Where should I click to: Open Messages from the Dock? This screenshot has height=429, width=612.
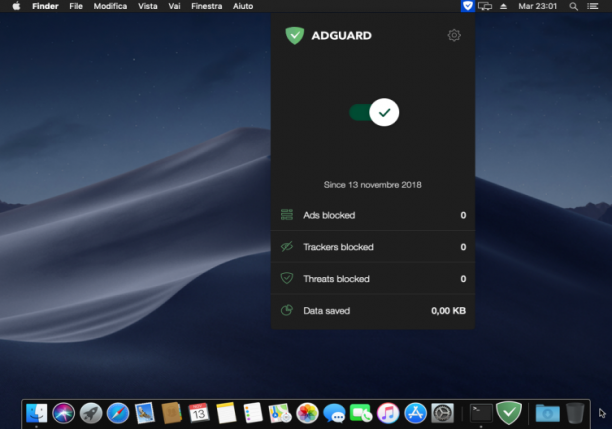click(334, 413)
